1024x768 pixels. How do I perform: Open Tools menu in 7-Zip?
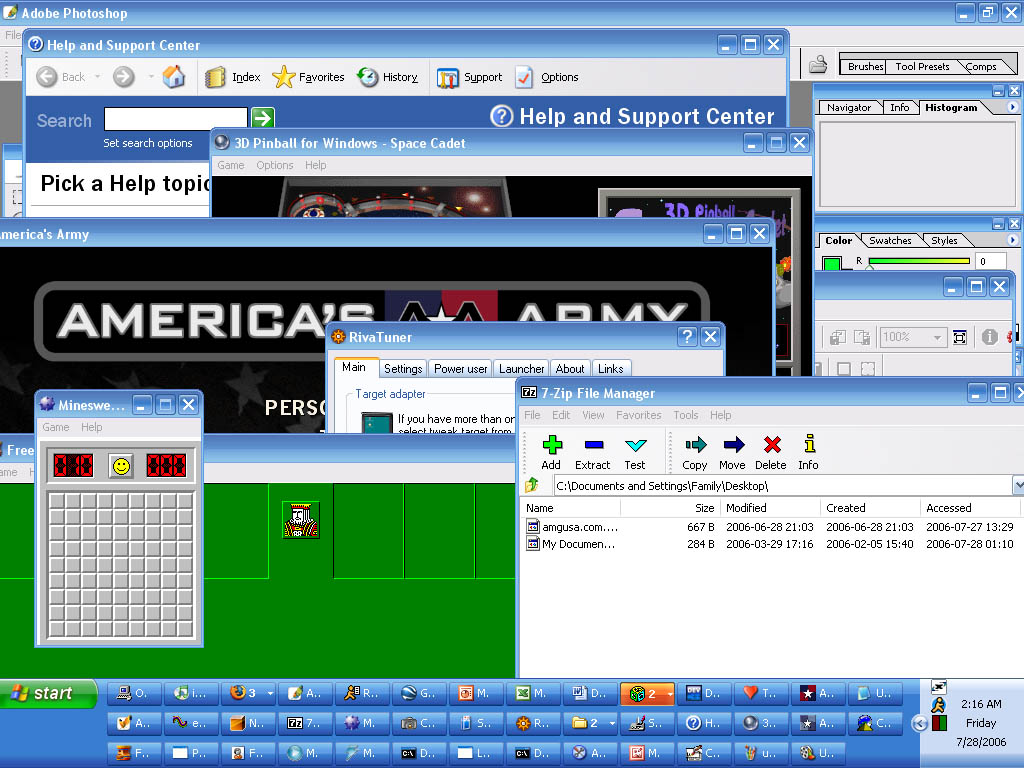(x=686, y=415)
